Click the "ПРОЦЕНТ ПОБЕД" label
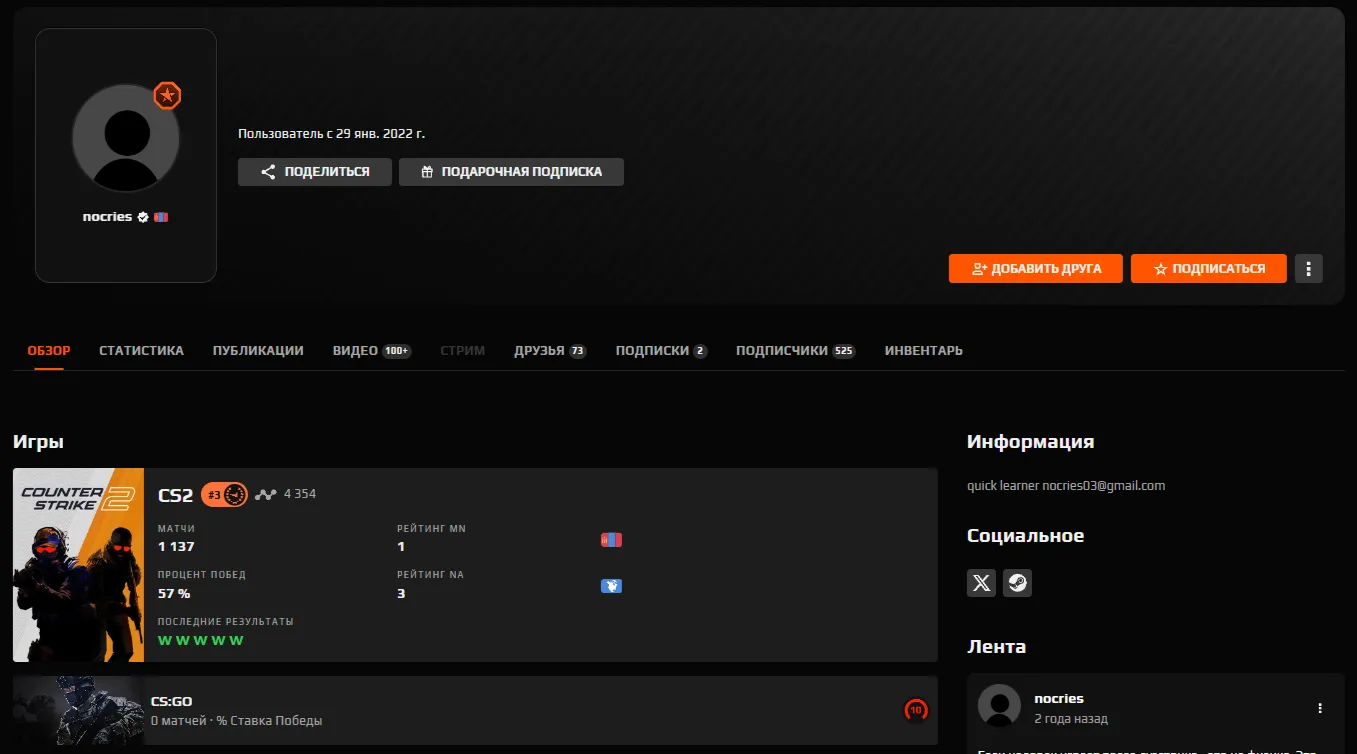 [202, 575]
